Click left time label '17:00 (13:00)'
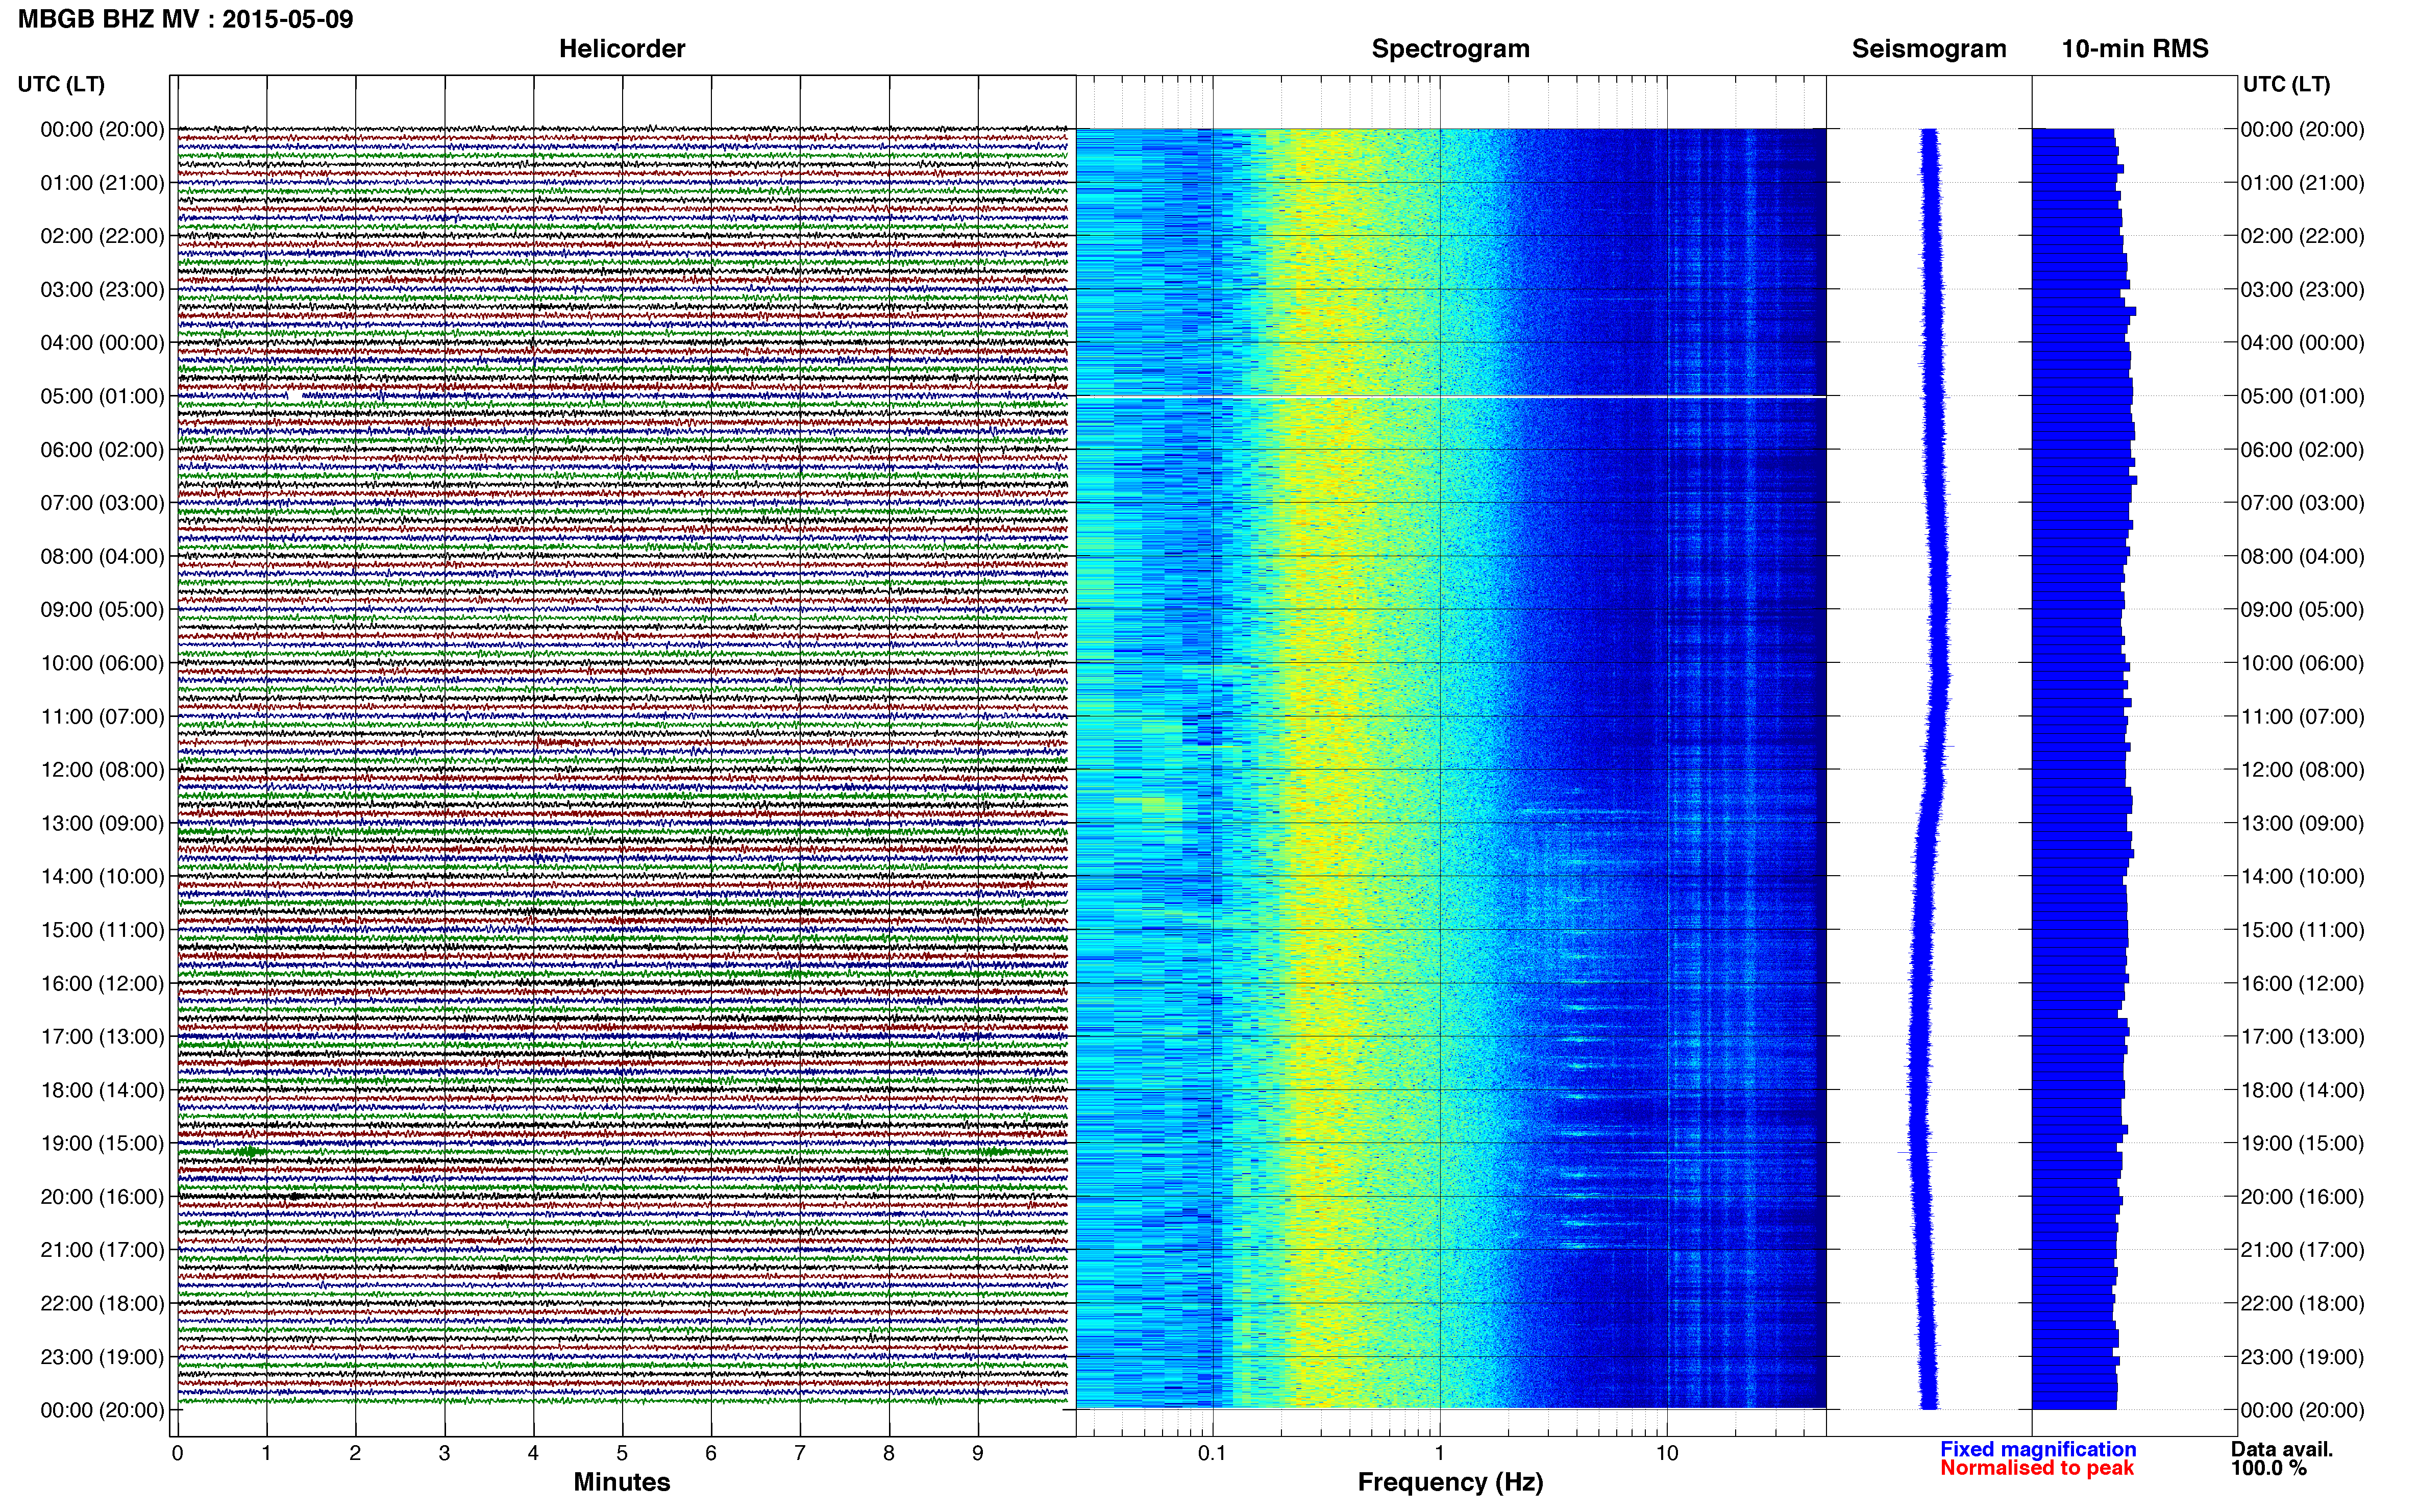Screen dimensions: 2419x1512 pyautogui.click(x=102, y=1036)
